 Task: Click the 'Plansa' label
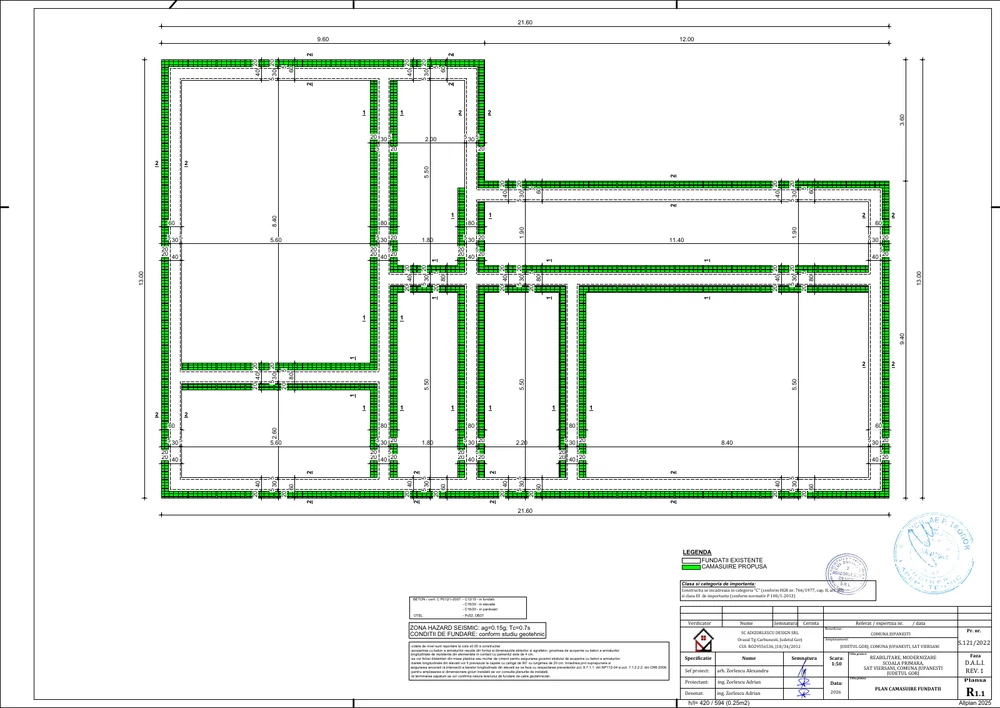click(x=975, y=681)
